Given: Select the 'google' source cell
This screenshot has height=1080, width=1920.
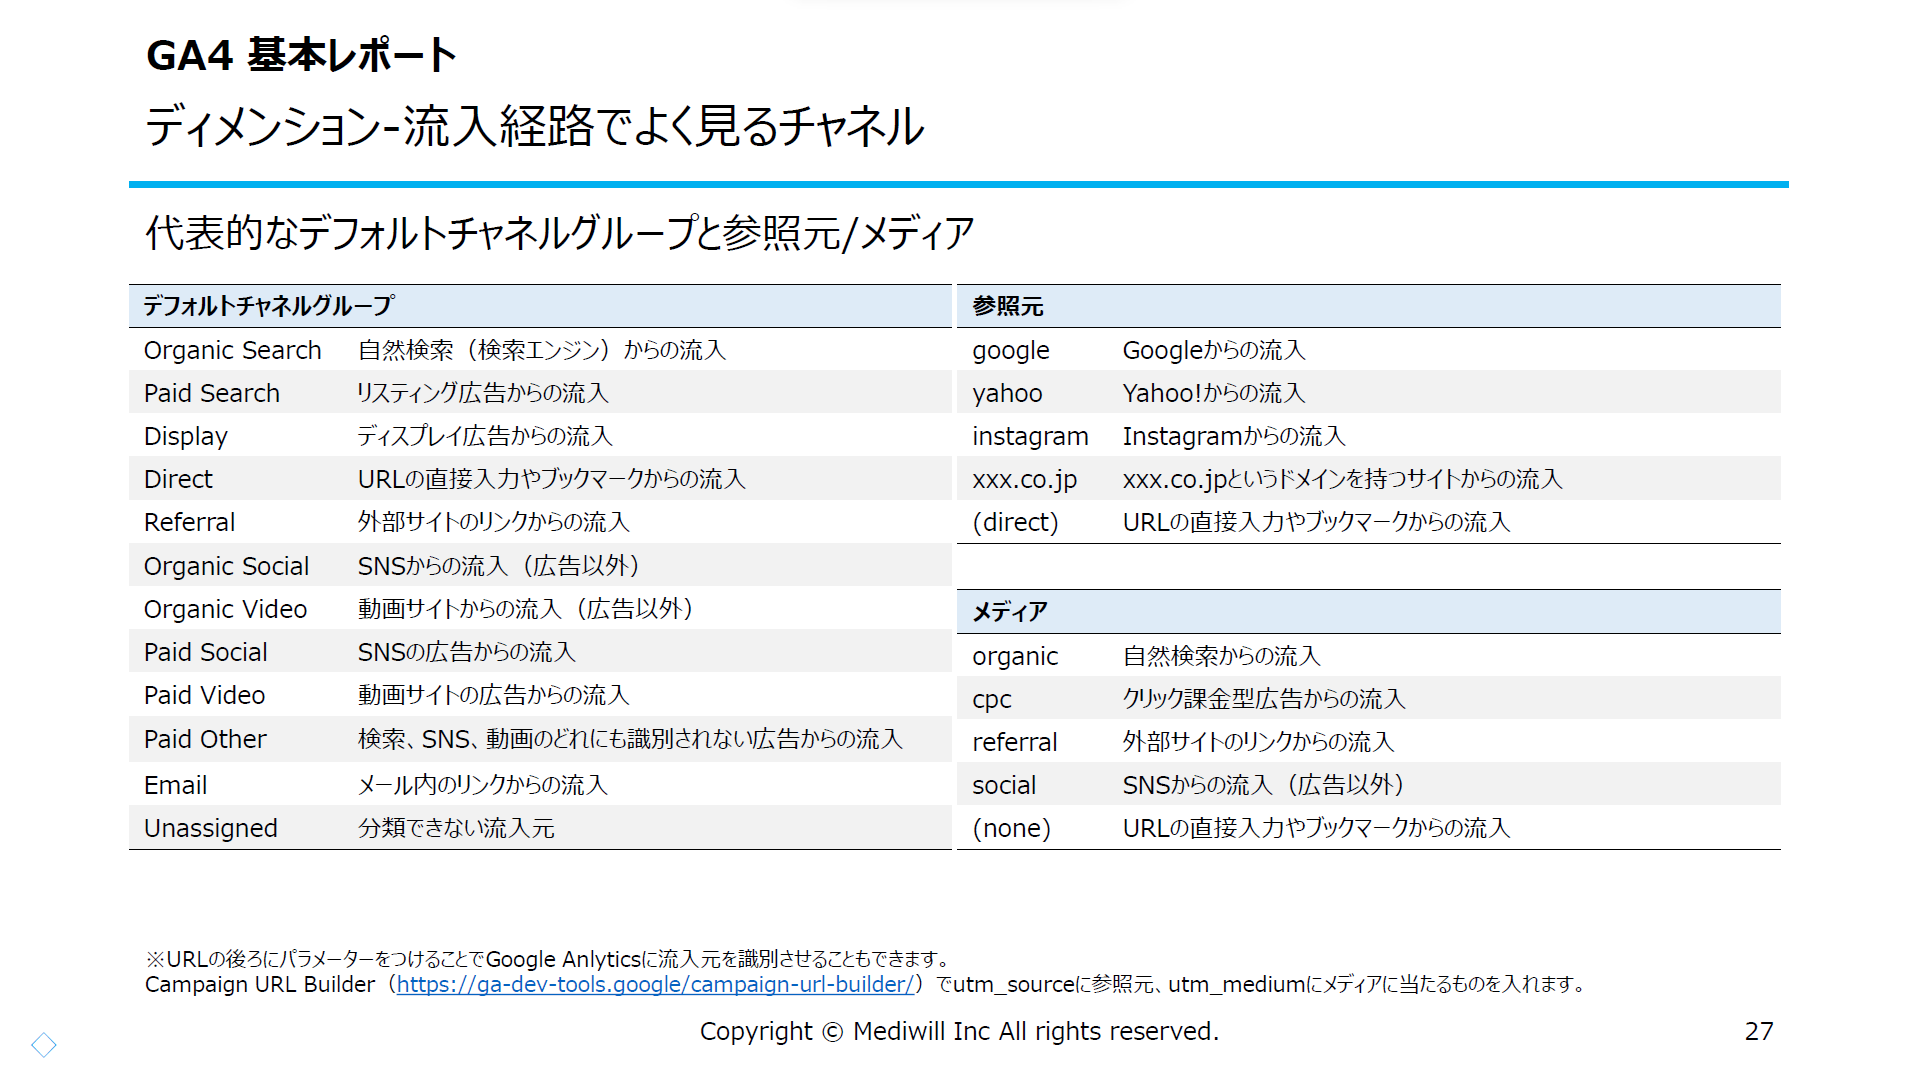Looking at the screenshot, I should coord(1011,350).
